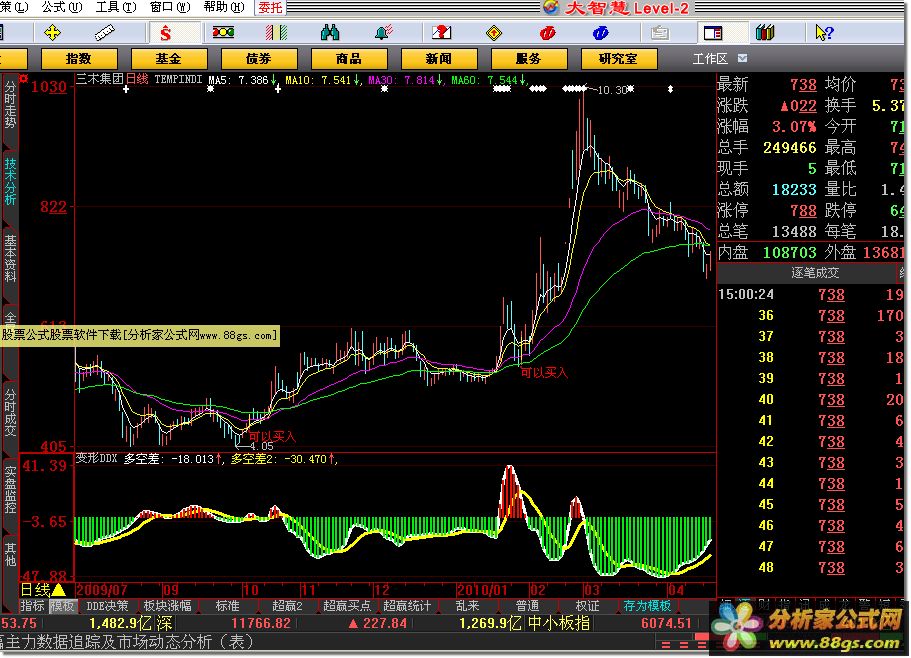Switch to the DDE决策 indicator tab
The width and height of the screenshot is (911, 658).
point(107,606)
